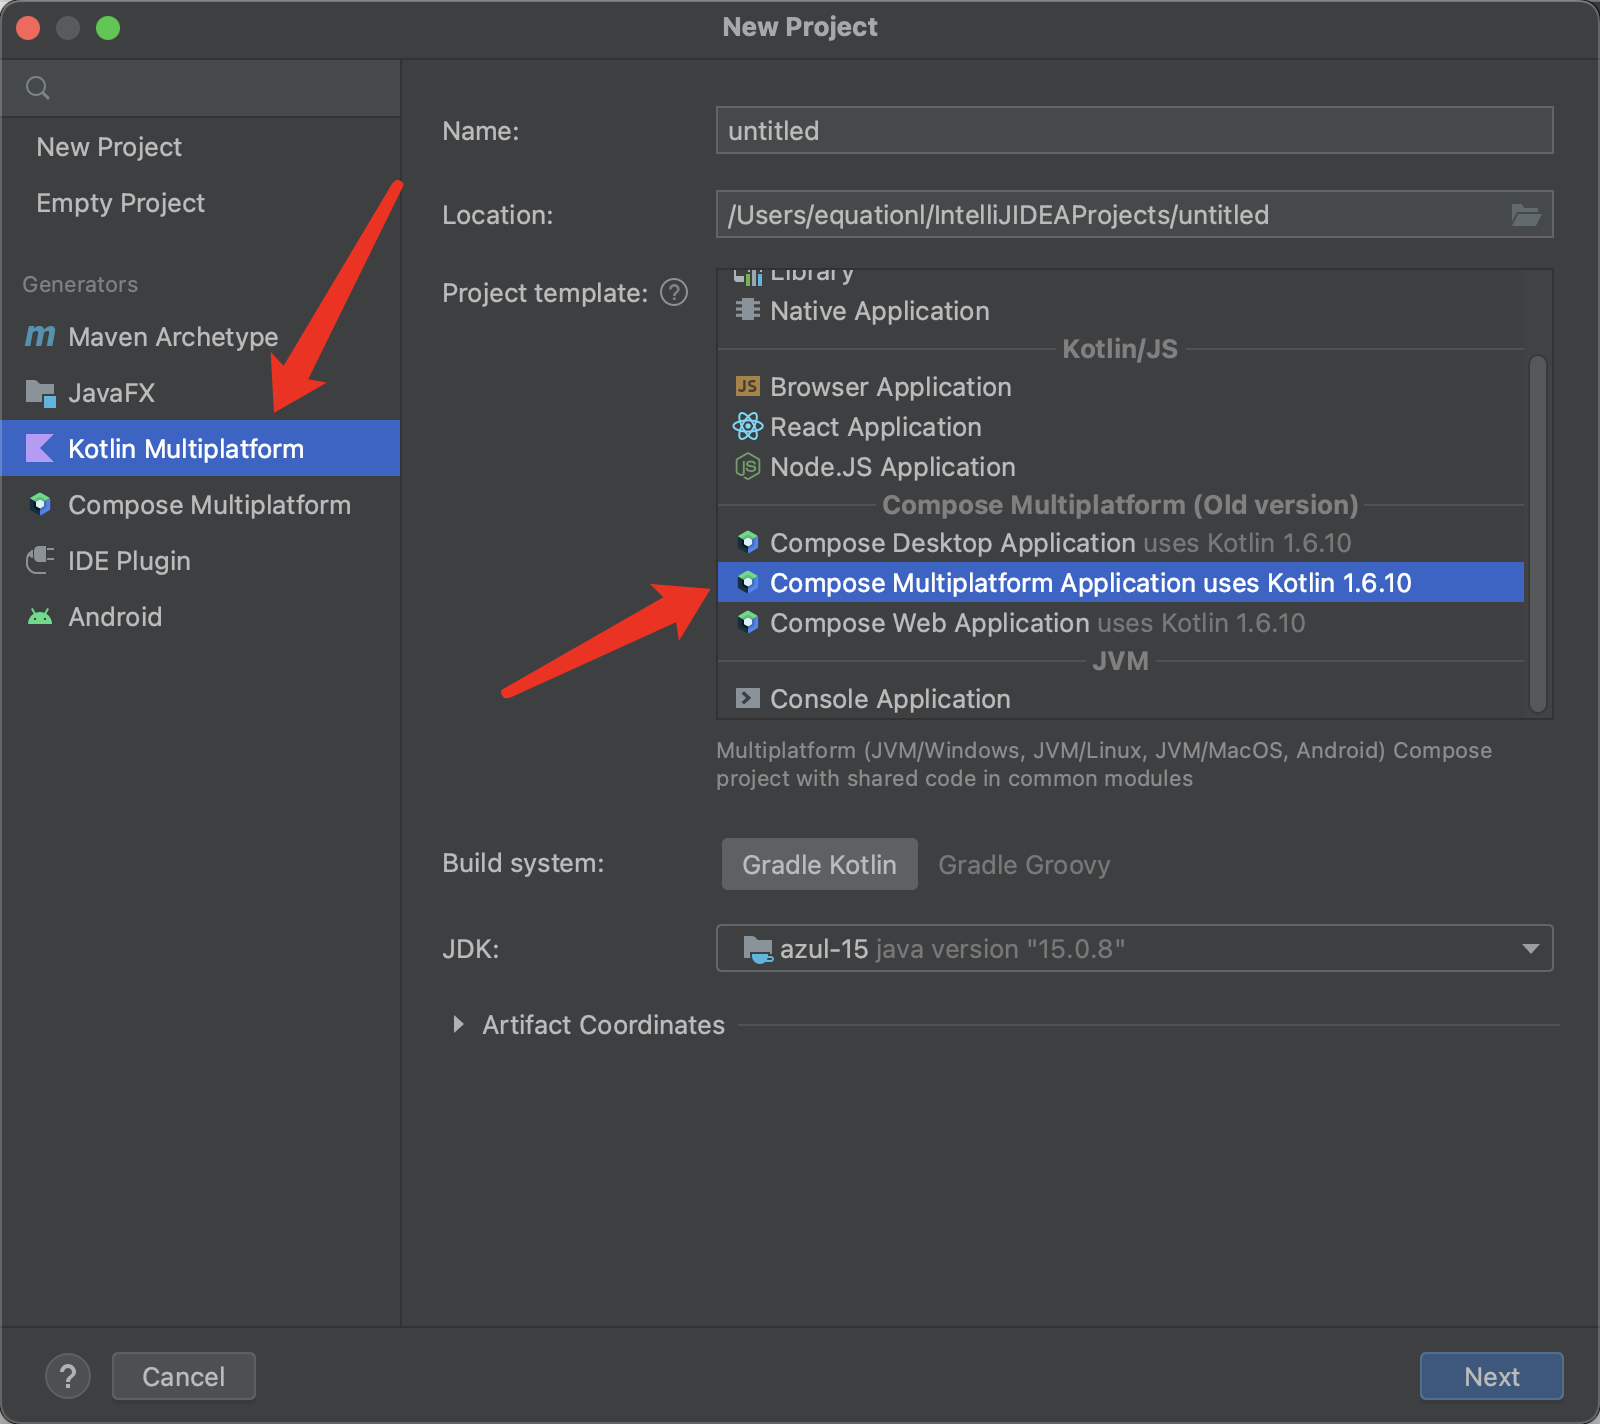Open the JDK dropdown arrow
This screenshot has width=1600, height=1424.
click(1530, 948)
